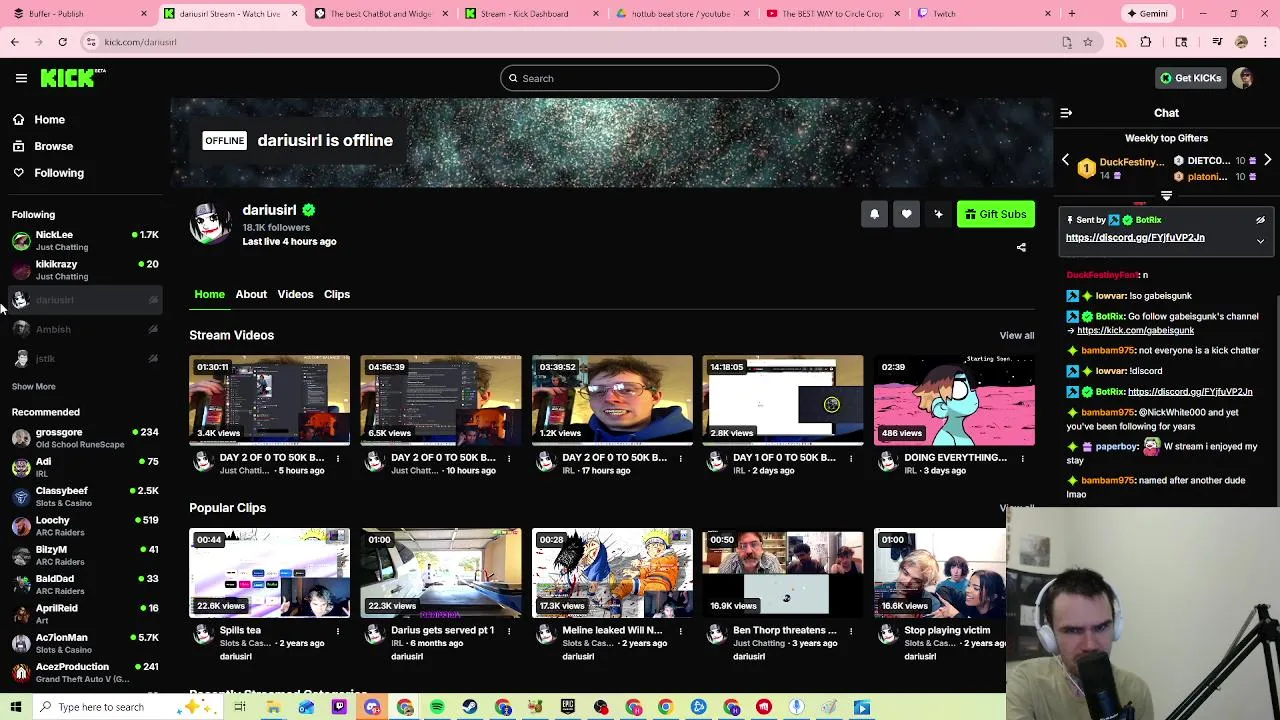Open options for the 01:30:17 video
Screen dimensions: 1280x720
point(338,458)
